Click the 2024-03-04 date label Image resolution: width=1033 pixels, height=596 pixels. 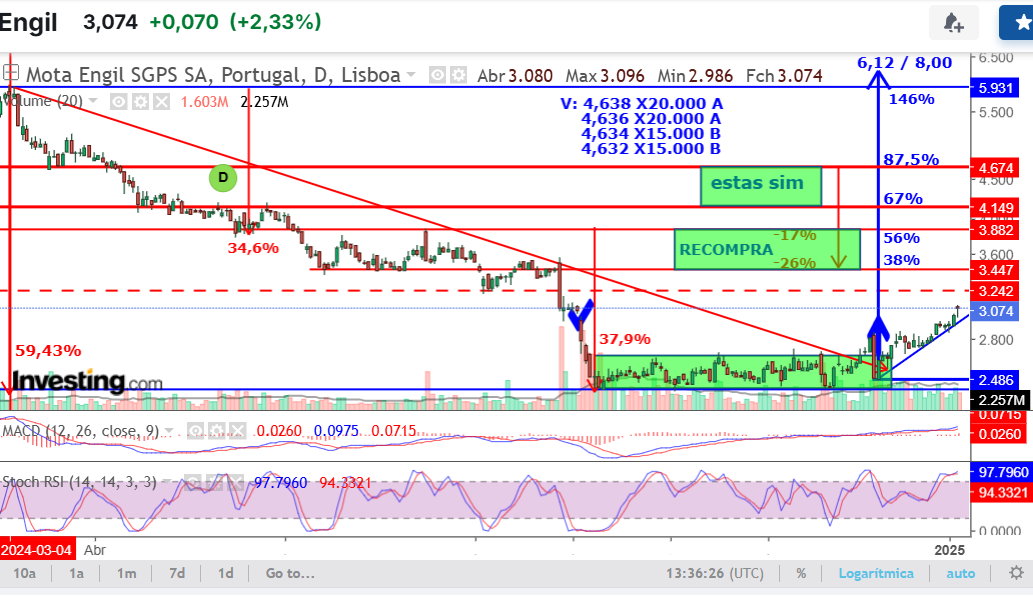click(38, 550)
